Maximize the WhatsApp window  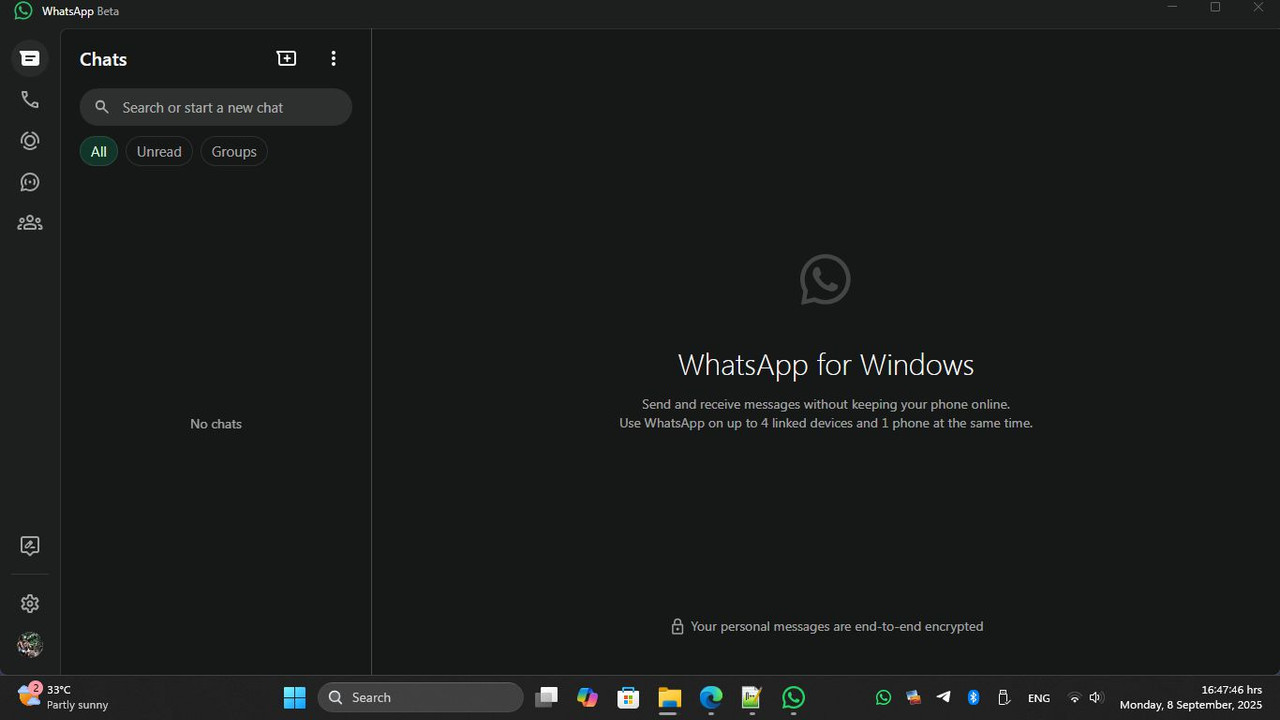tap(1215, 7)
